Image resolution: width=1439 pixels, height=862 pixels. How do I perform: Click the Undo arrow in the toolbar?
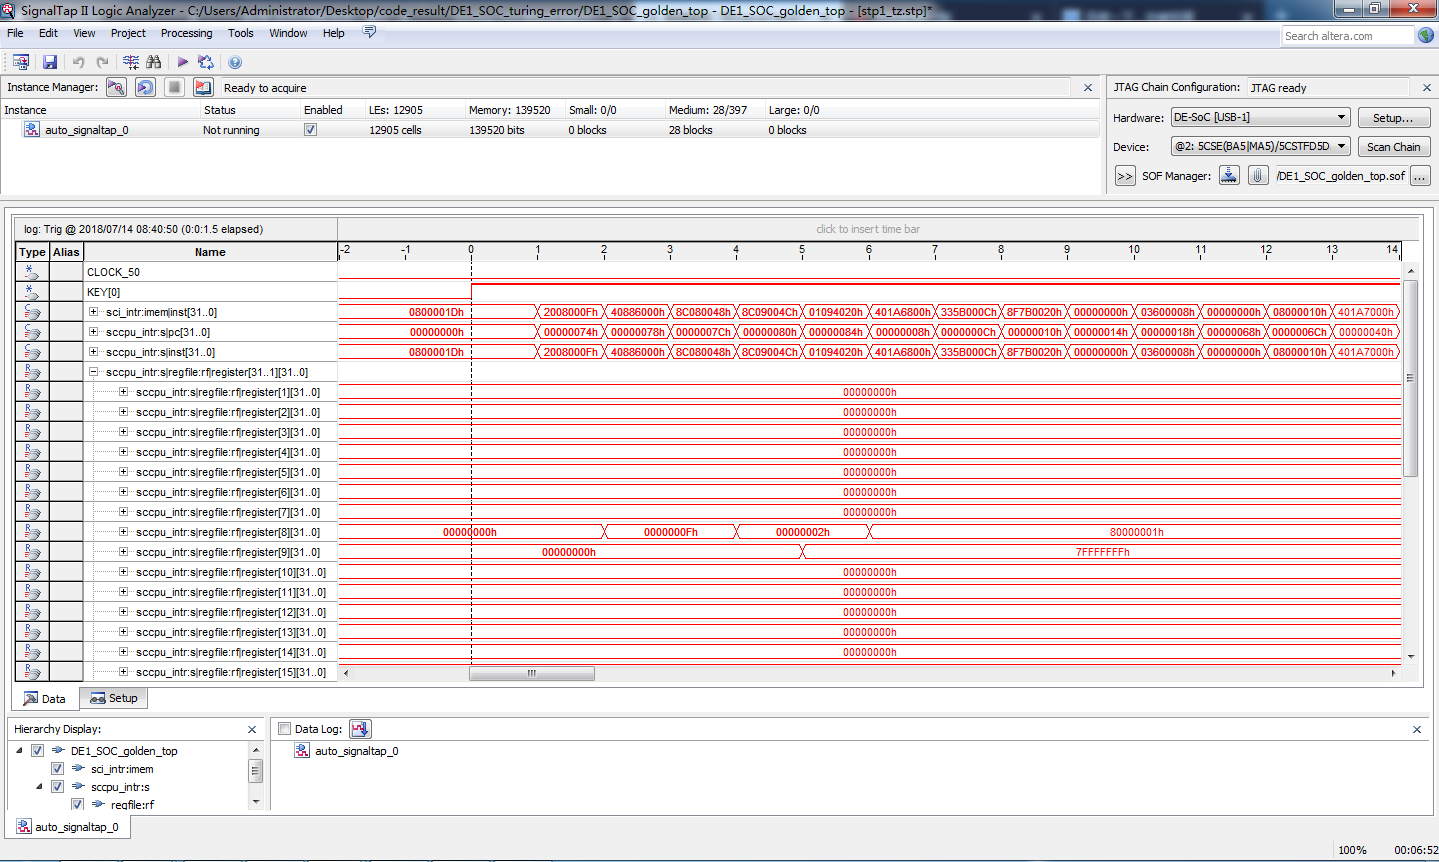pos(78,62)
